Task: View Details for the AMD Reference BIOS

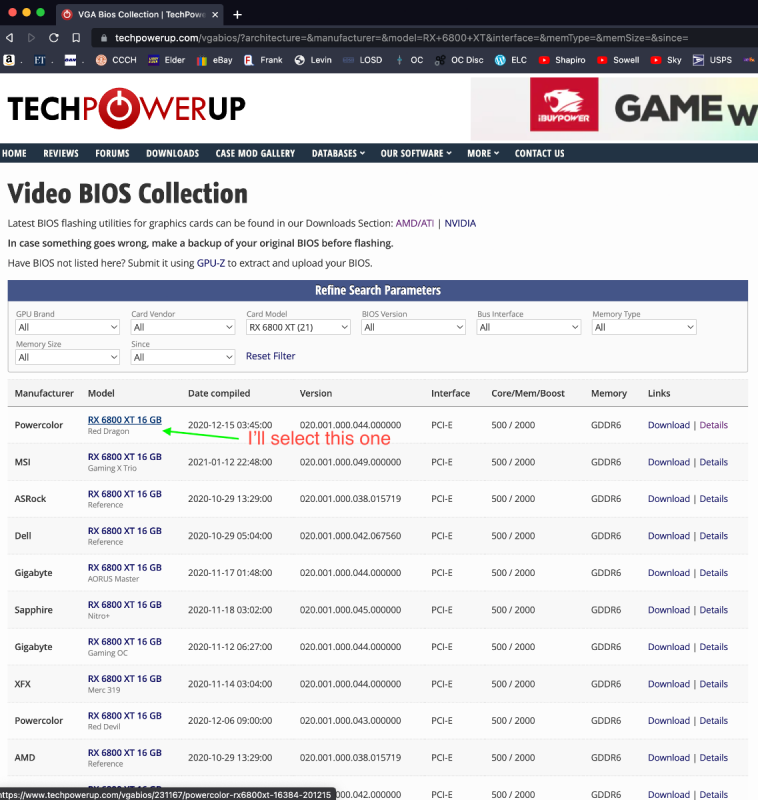Action: 713,758
